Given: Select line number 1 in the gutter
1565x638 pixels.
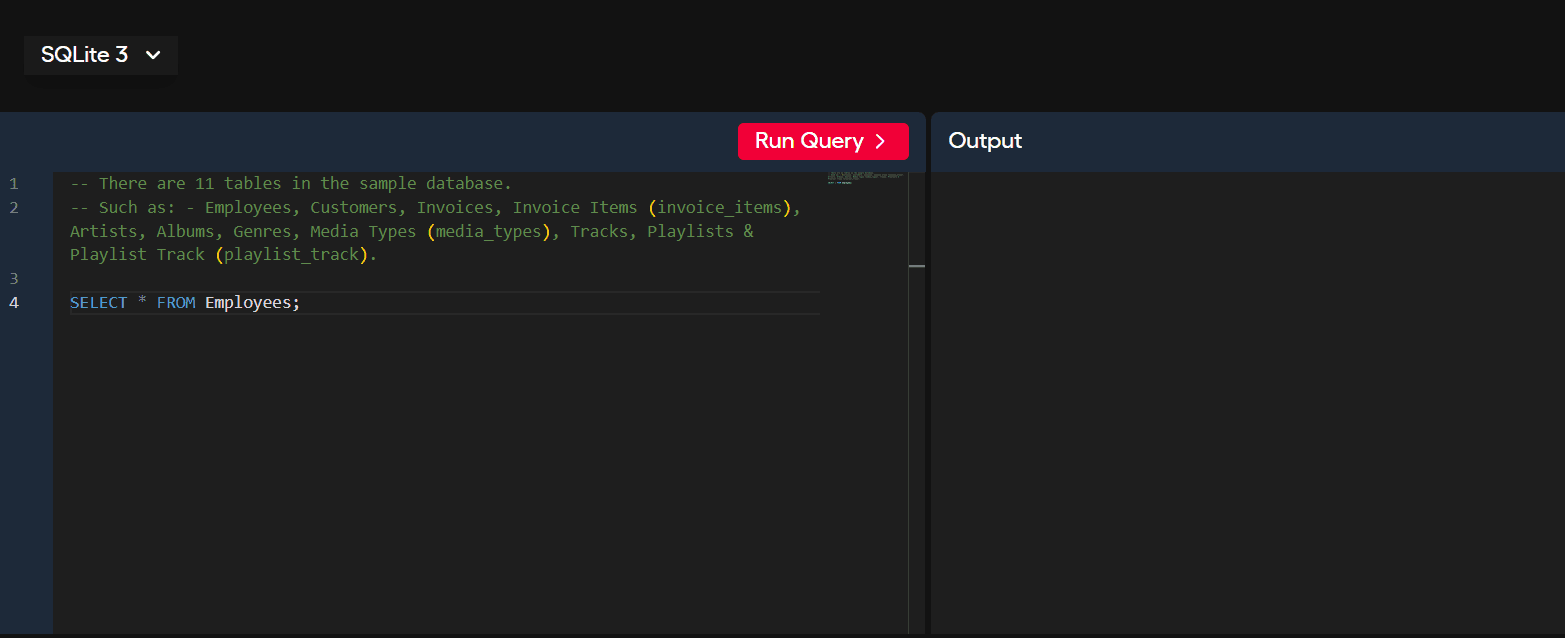Looking at the screenshot, I should click(x=14, y=184).
